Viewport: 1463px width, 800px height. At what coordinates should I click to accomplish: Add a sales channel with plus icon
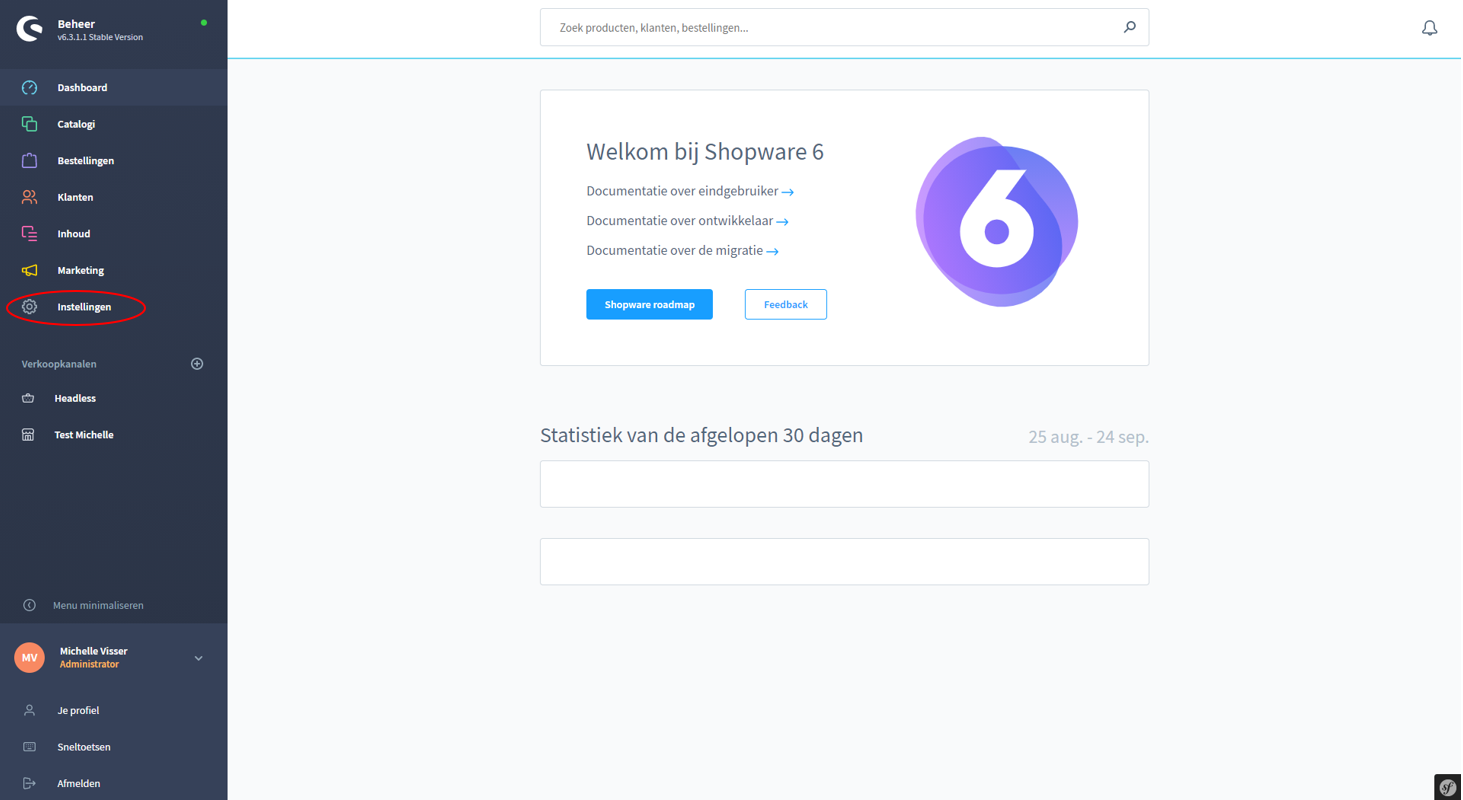(197, 364)
